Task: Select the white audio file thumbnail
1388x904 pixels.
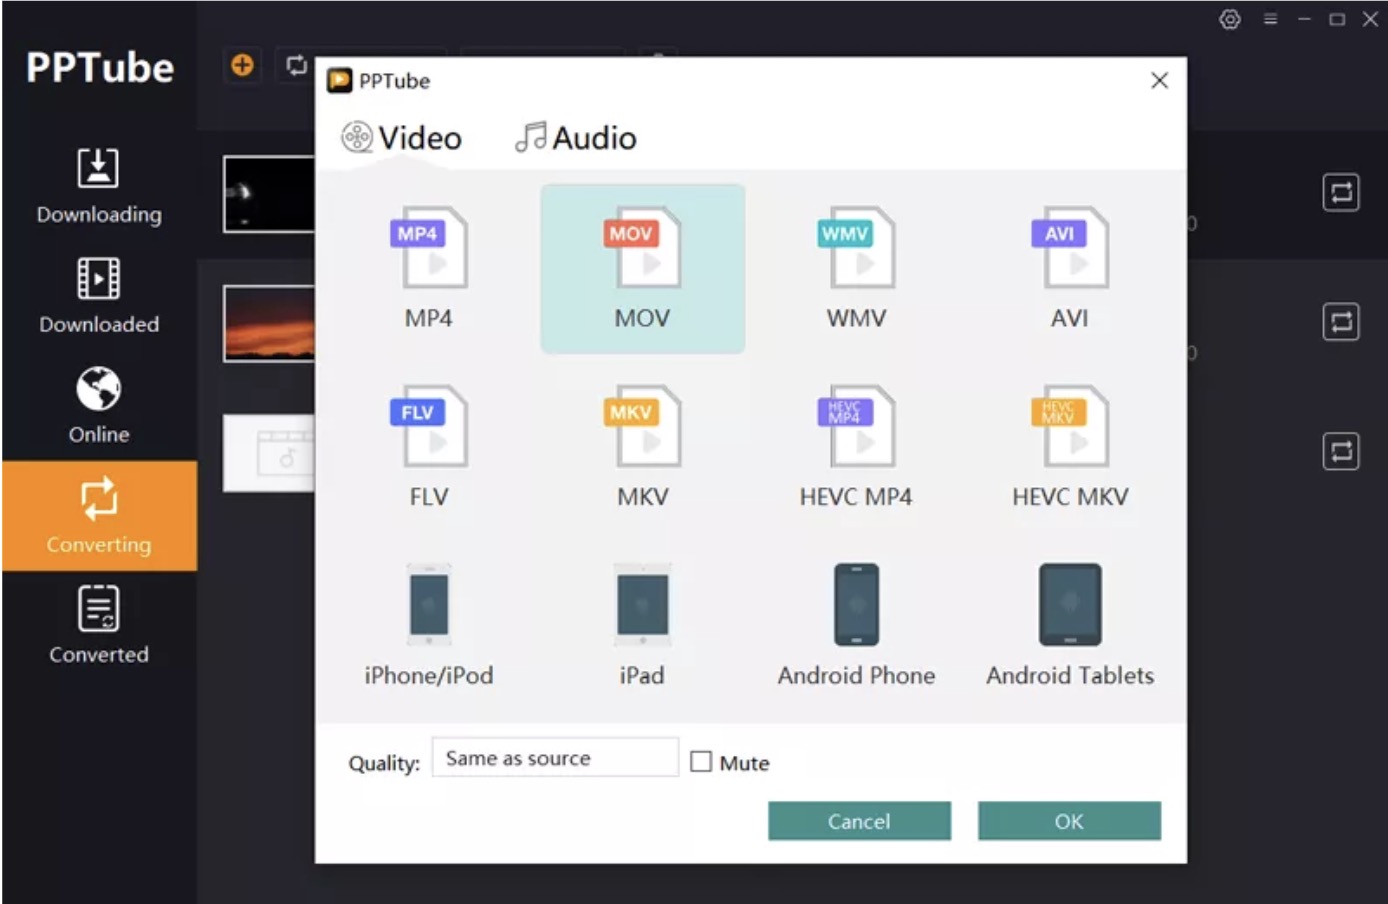Action: [x=269, y=453]
